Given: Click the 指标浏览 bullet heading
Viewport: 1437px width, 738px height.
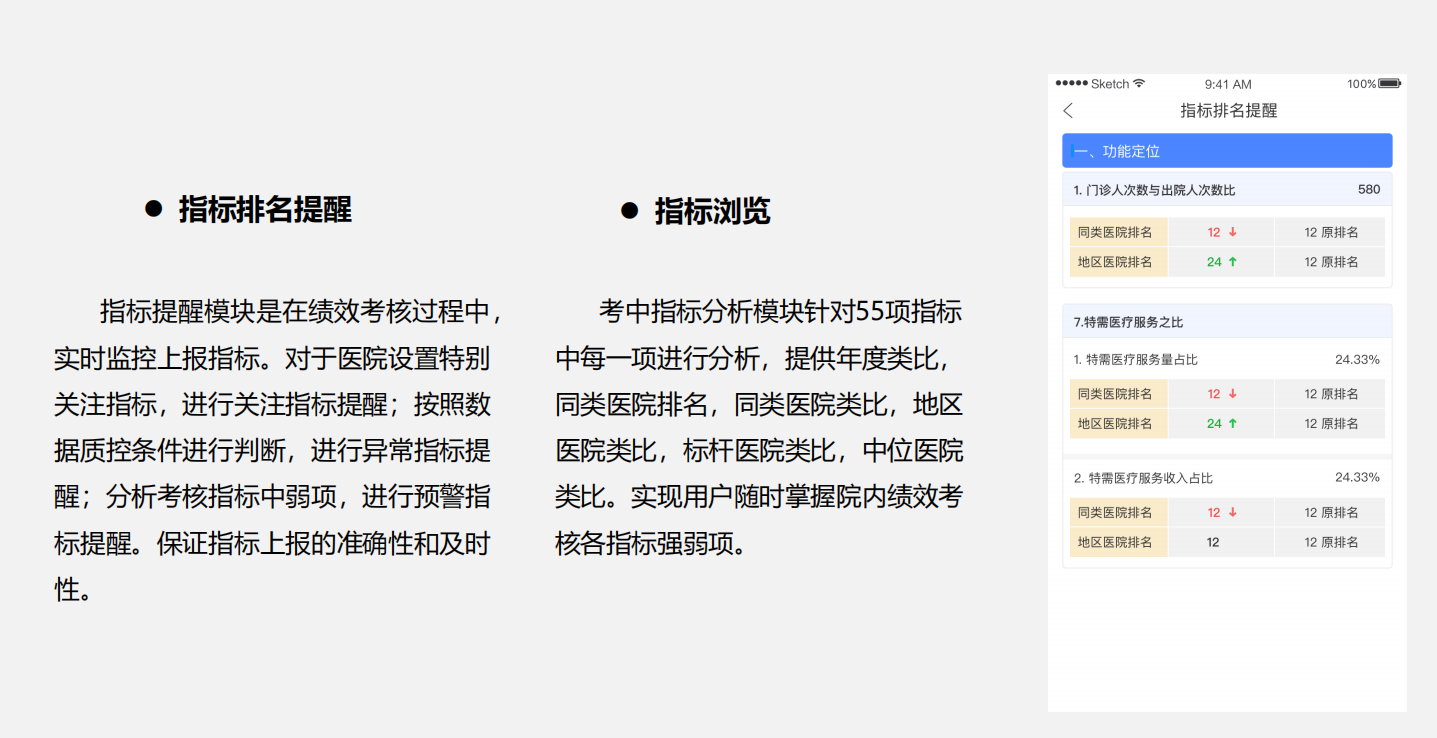Looking at the screenshot, I should [712, 211].
